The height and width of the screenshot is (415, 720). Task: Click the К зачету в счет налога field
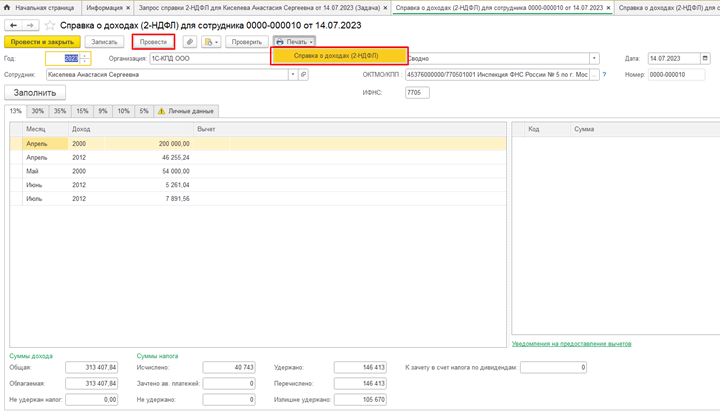tap(553, 367)
